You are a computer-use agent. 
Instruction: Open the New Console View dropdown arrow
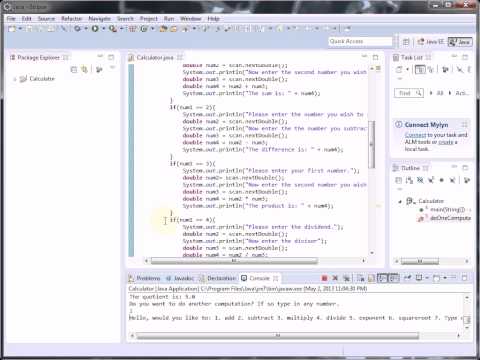click(x=445, y=278)
